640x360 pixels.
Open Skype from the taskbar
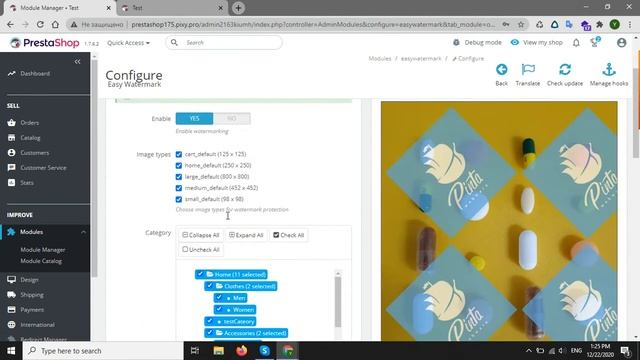click(264, 351)
